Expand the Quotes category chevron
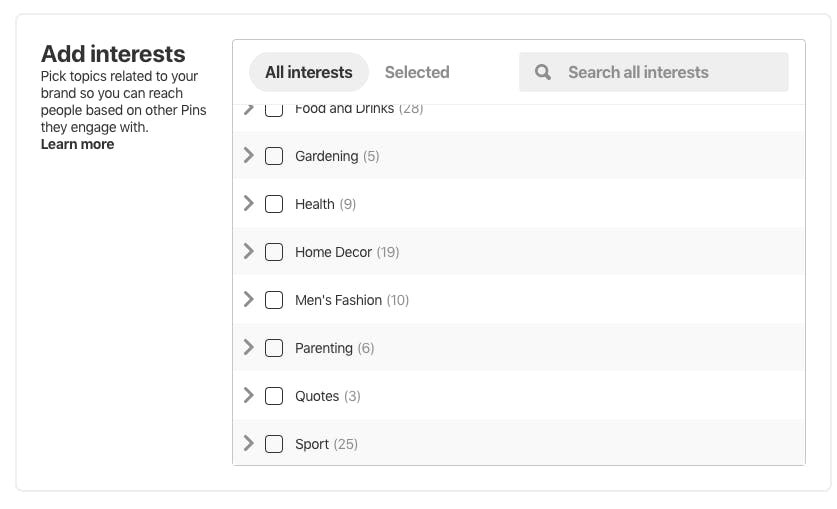 click(x=248, y=395)
